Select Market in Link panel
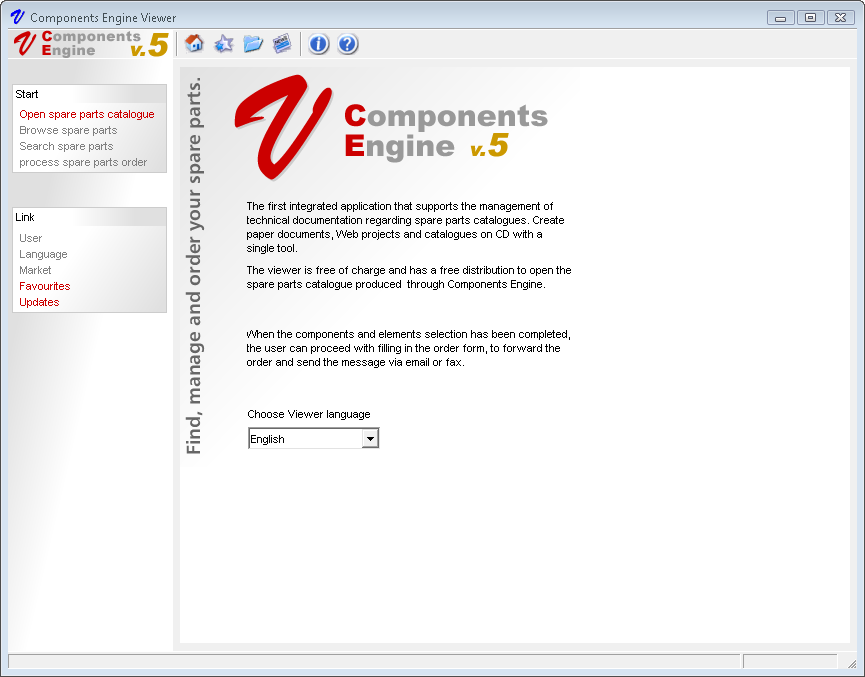The height and width of the screenshot is (677, 865). pyautogui.click(x=35, y=270)
